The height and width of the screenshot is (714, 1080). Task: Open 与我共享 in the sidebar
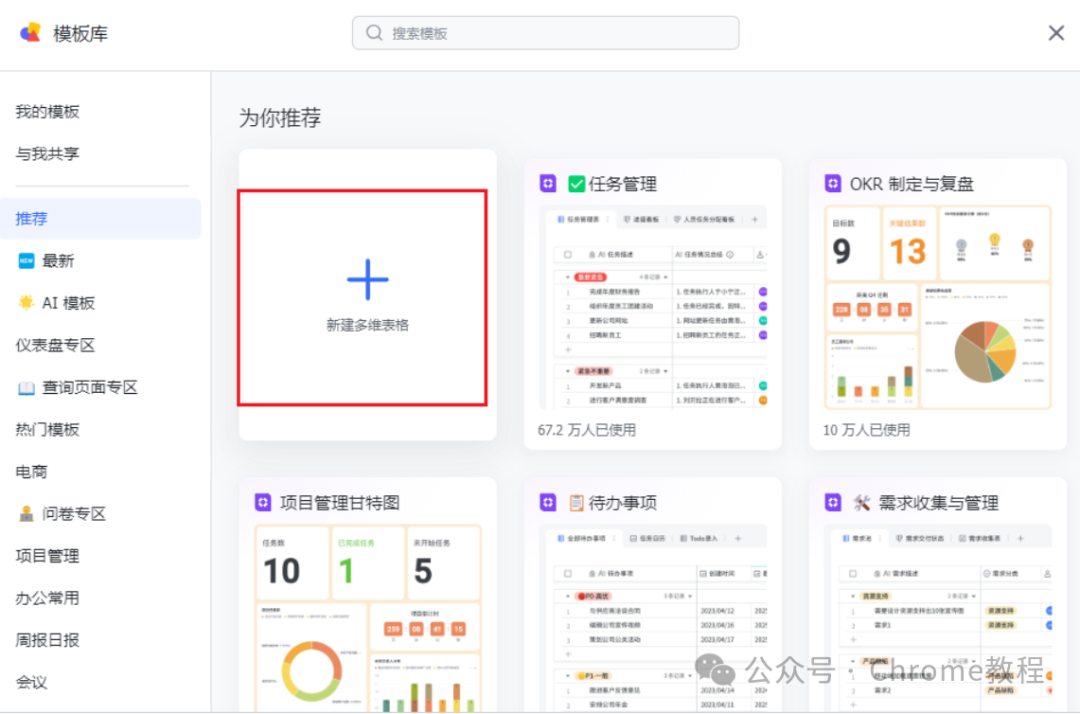tap(48, 154)
